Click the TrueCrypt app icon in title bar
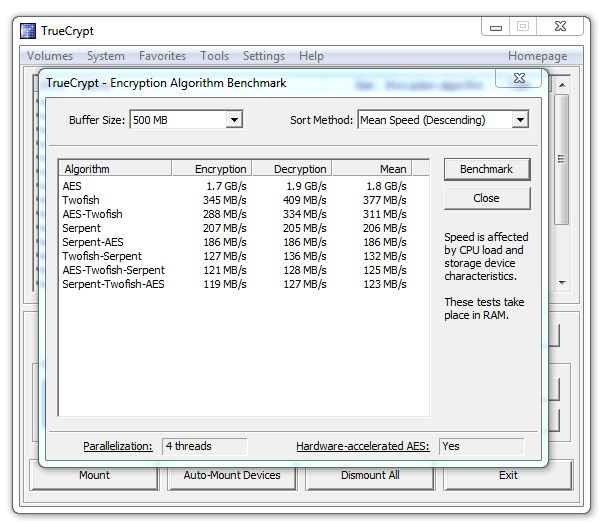Screen dimensions: 604x525 click(28, 31)
